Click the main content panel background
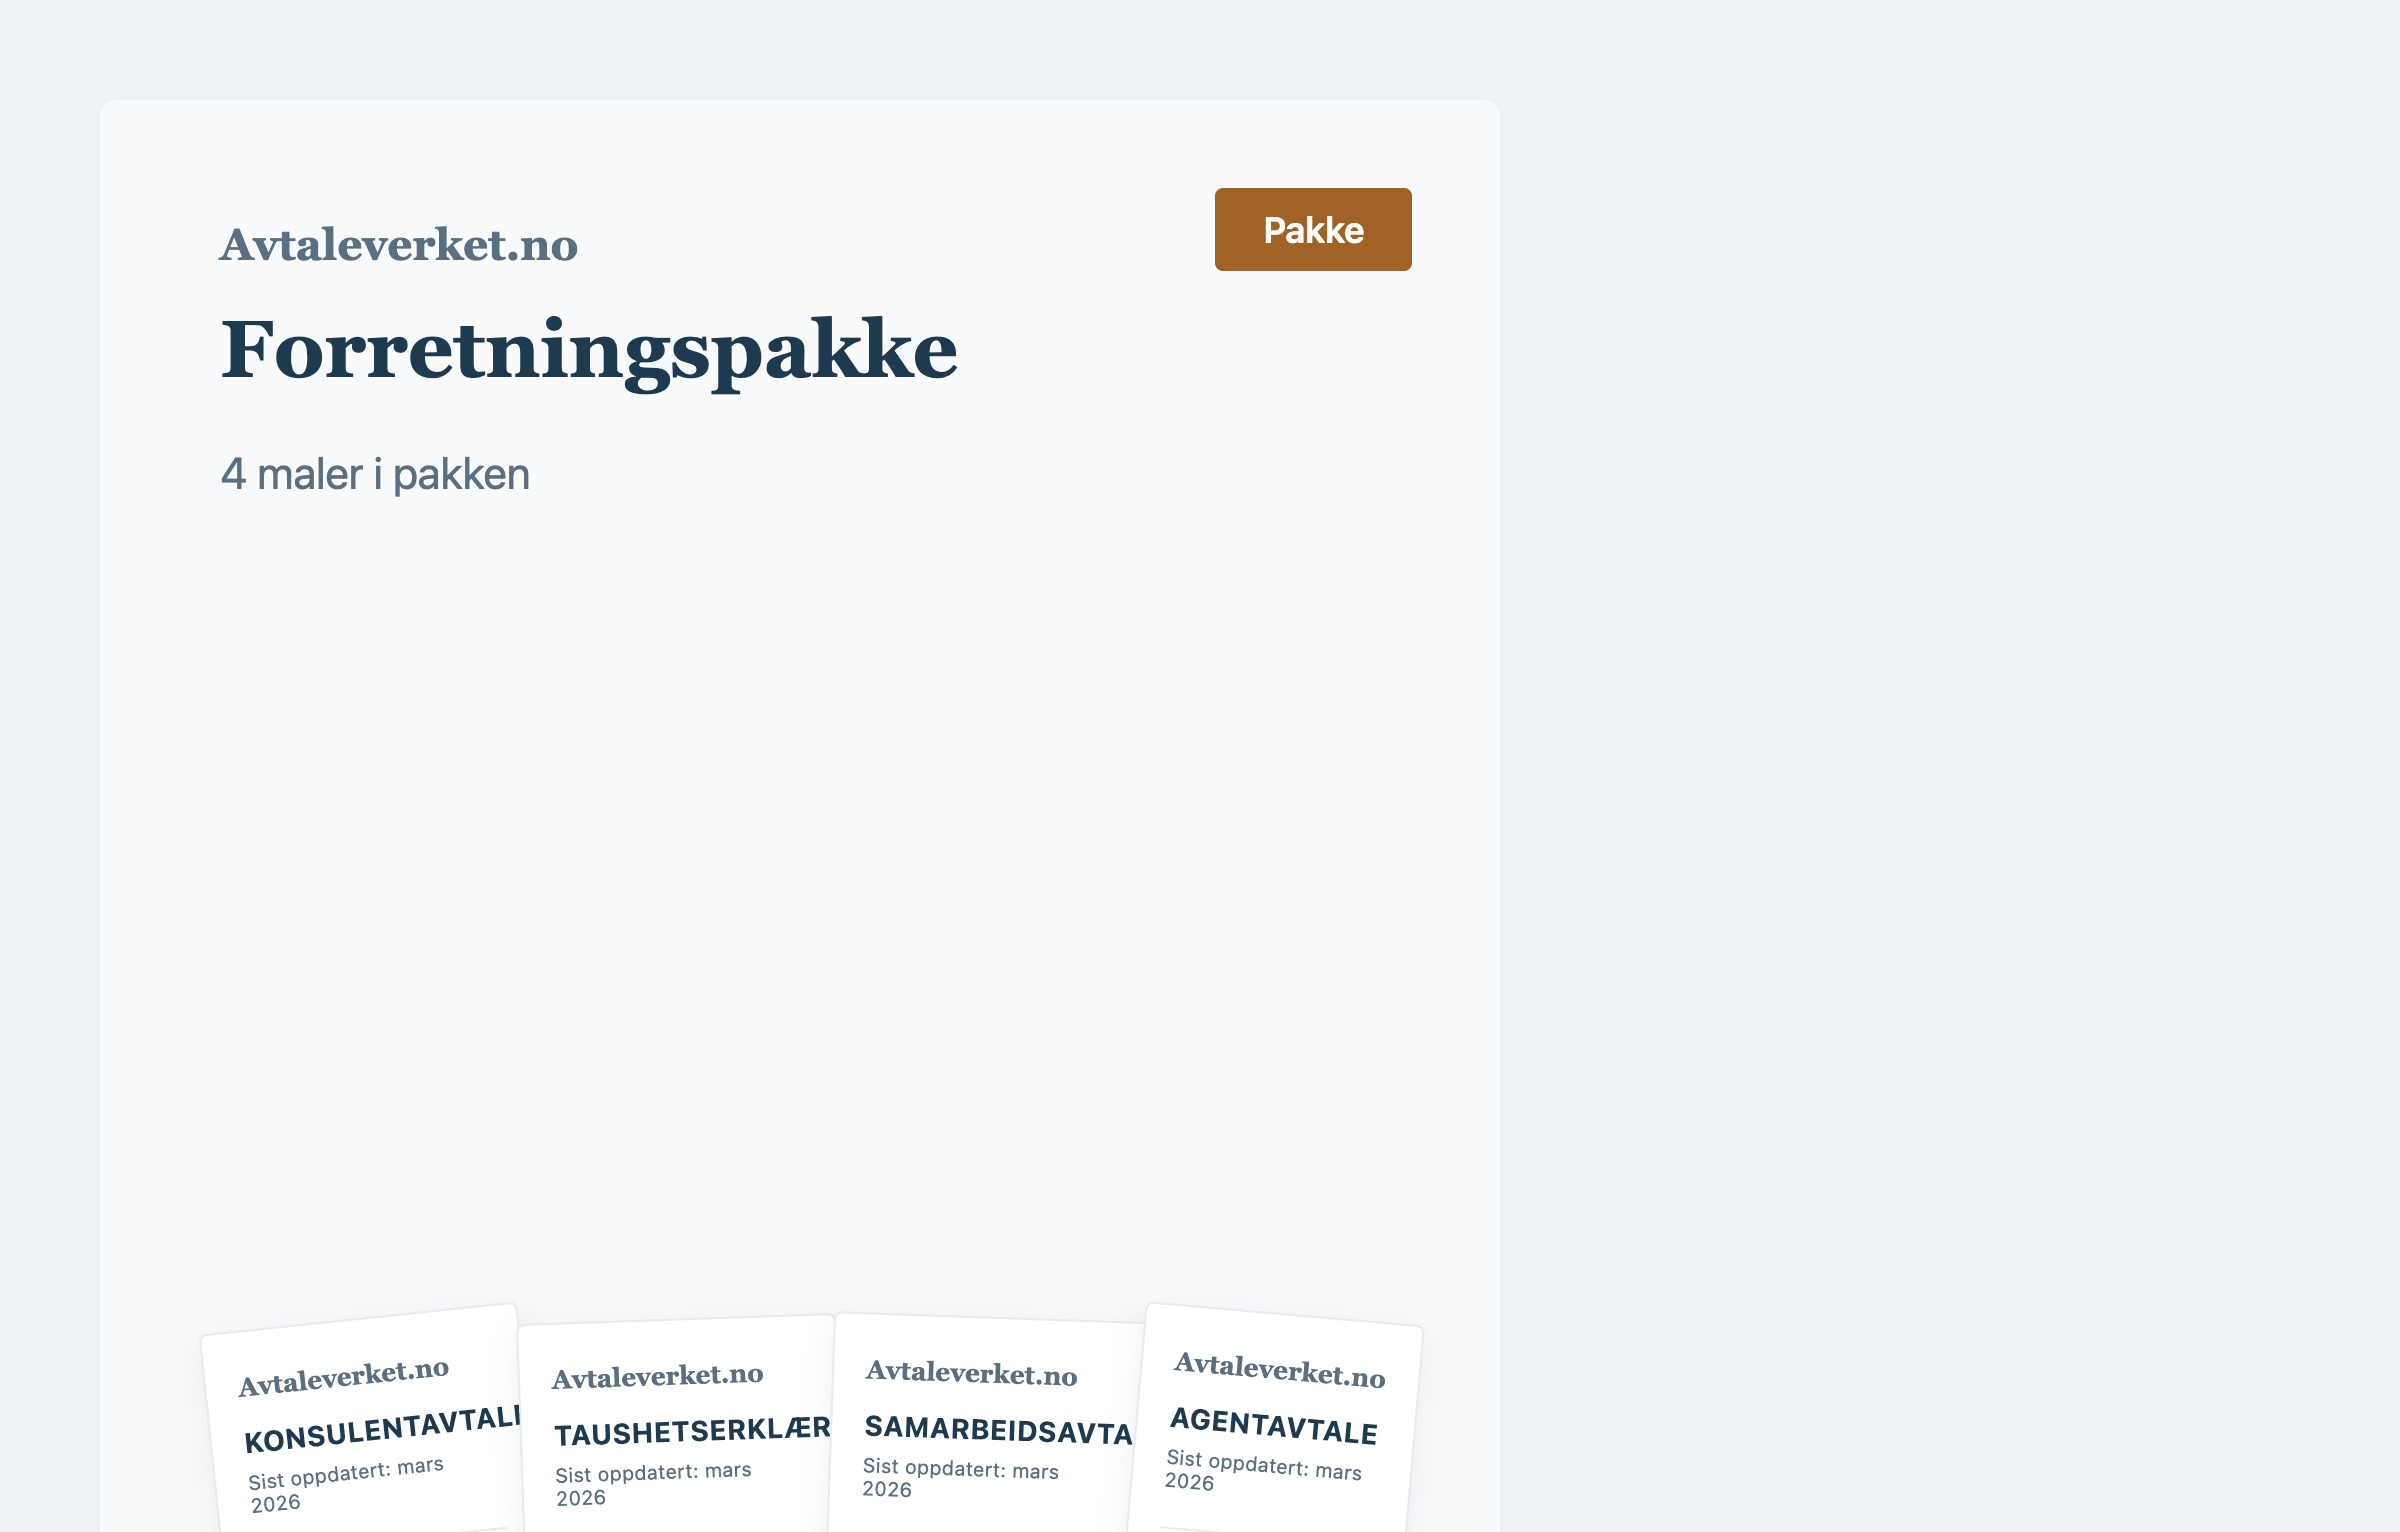The height and width of the screenshot is (1532, 2400). click(800, 850)
